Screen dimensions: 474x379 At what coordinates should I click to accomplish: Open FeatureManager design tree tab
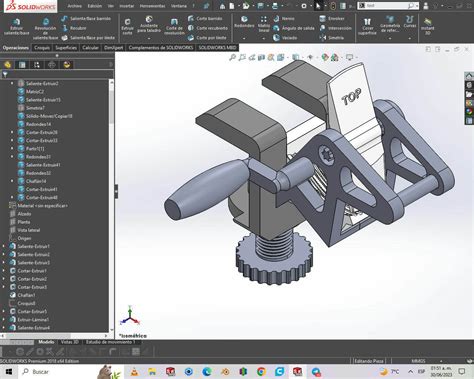coord(8,65)
